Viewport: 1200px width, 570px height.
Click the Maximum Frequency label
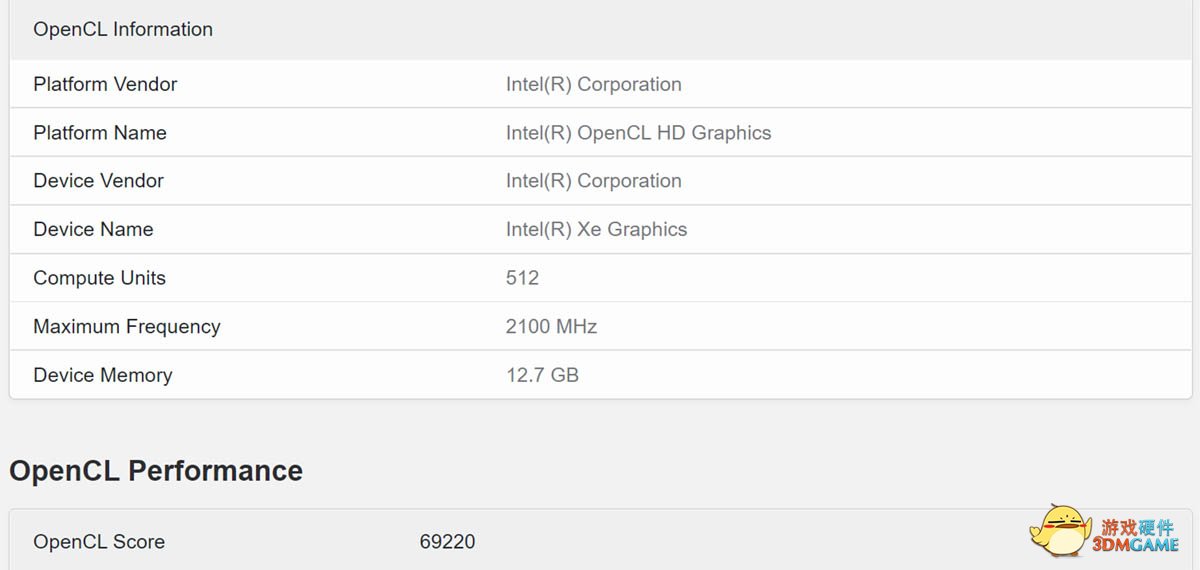(x=127, y=326)
